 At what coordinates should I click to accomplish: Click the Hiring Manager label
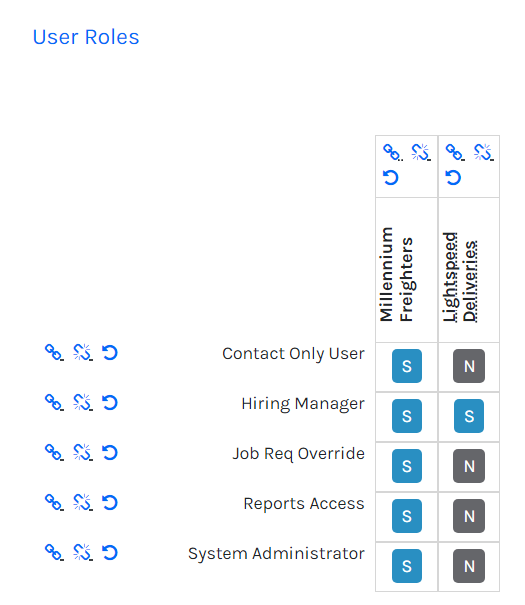[x=303, y=404]
